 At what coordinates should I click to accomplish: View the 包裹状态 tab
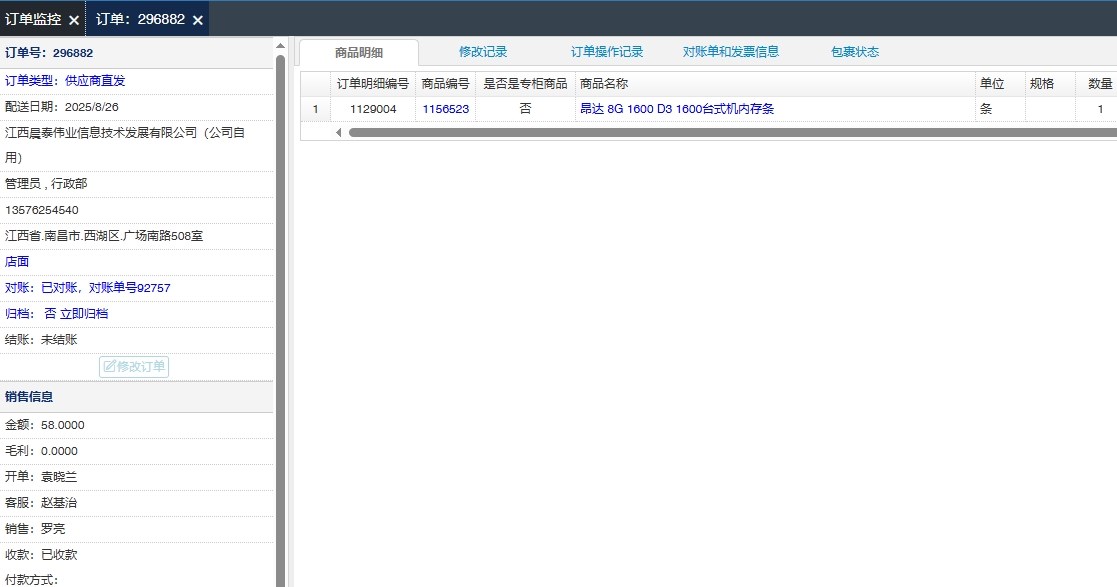(855, 52)
